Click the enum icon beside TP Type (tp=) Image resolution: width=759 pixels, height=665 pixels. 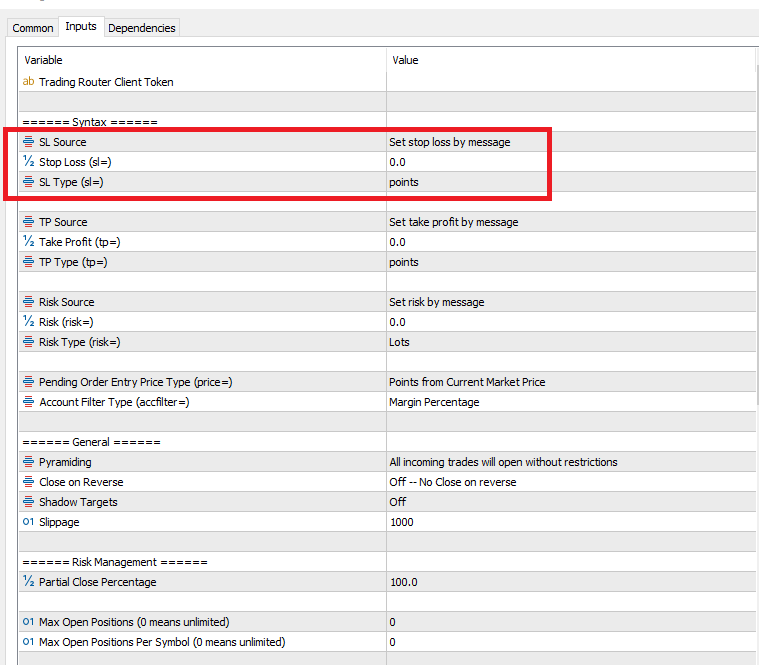(x=29, y=262)
